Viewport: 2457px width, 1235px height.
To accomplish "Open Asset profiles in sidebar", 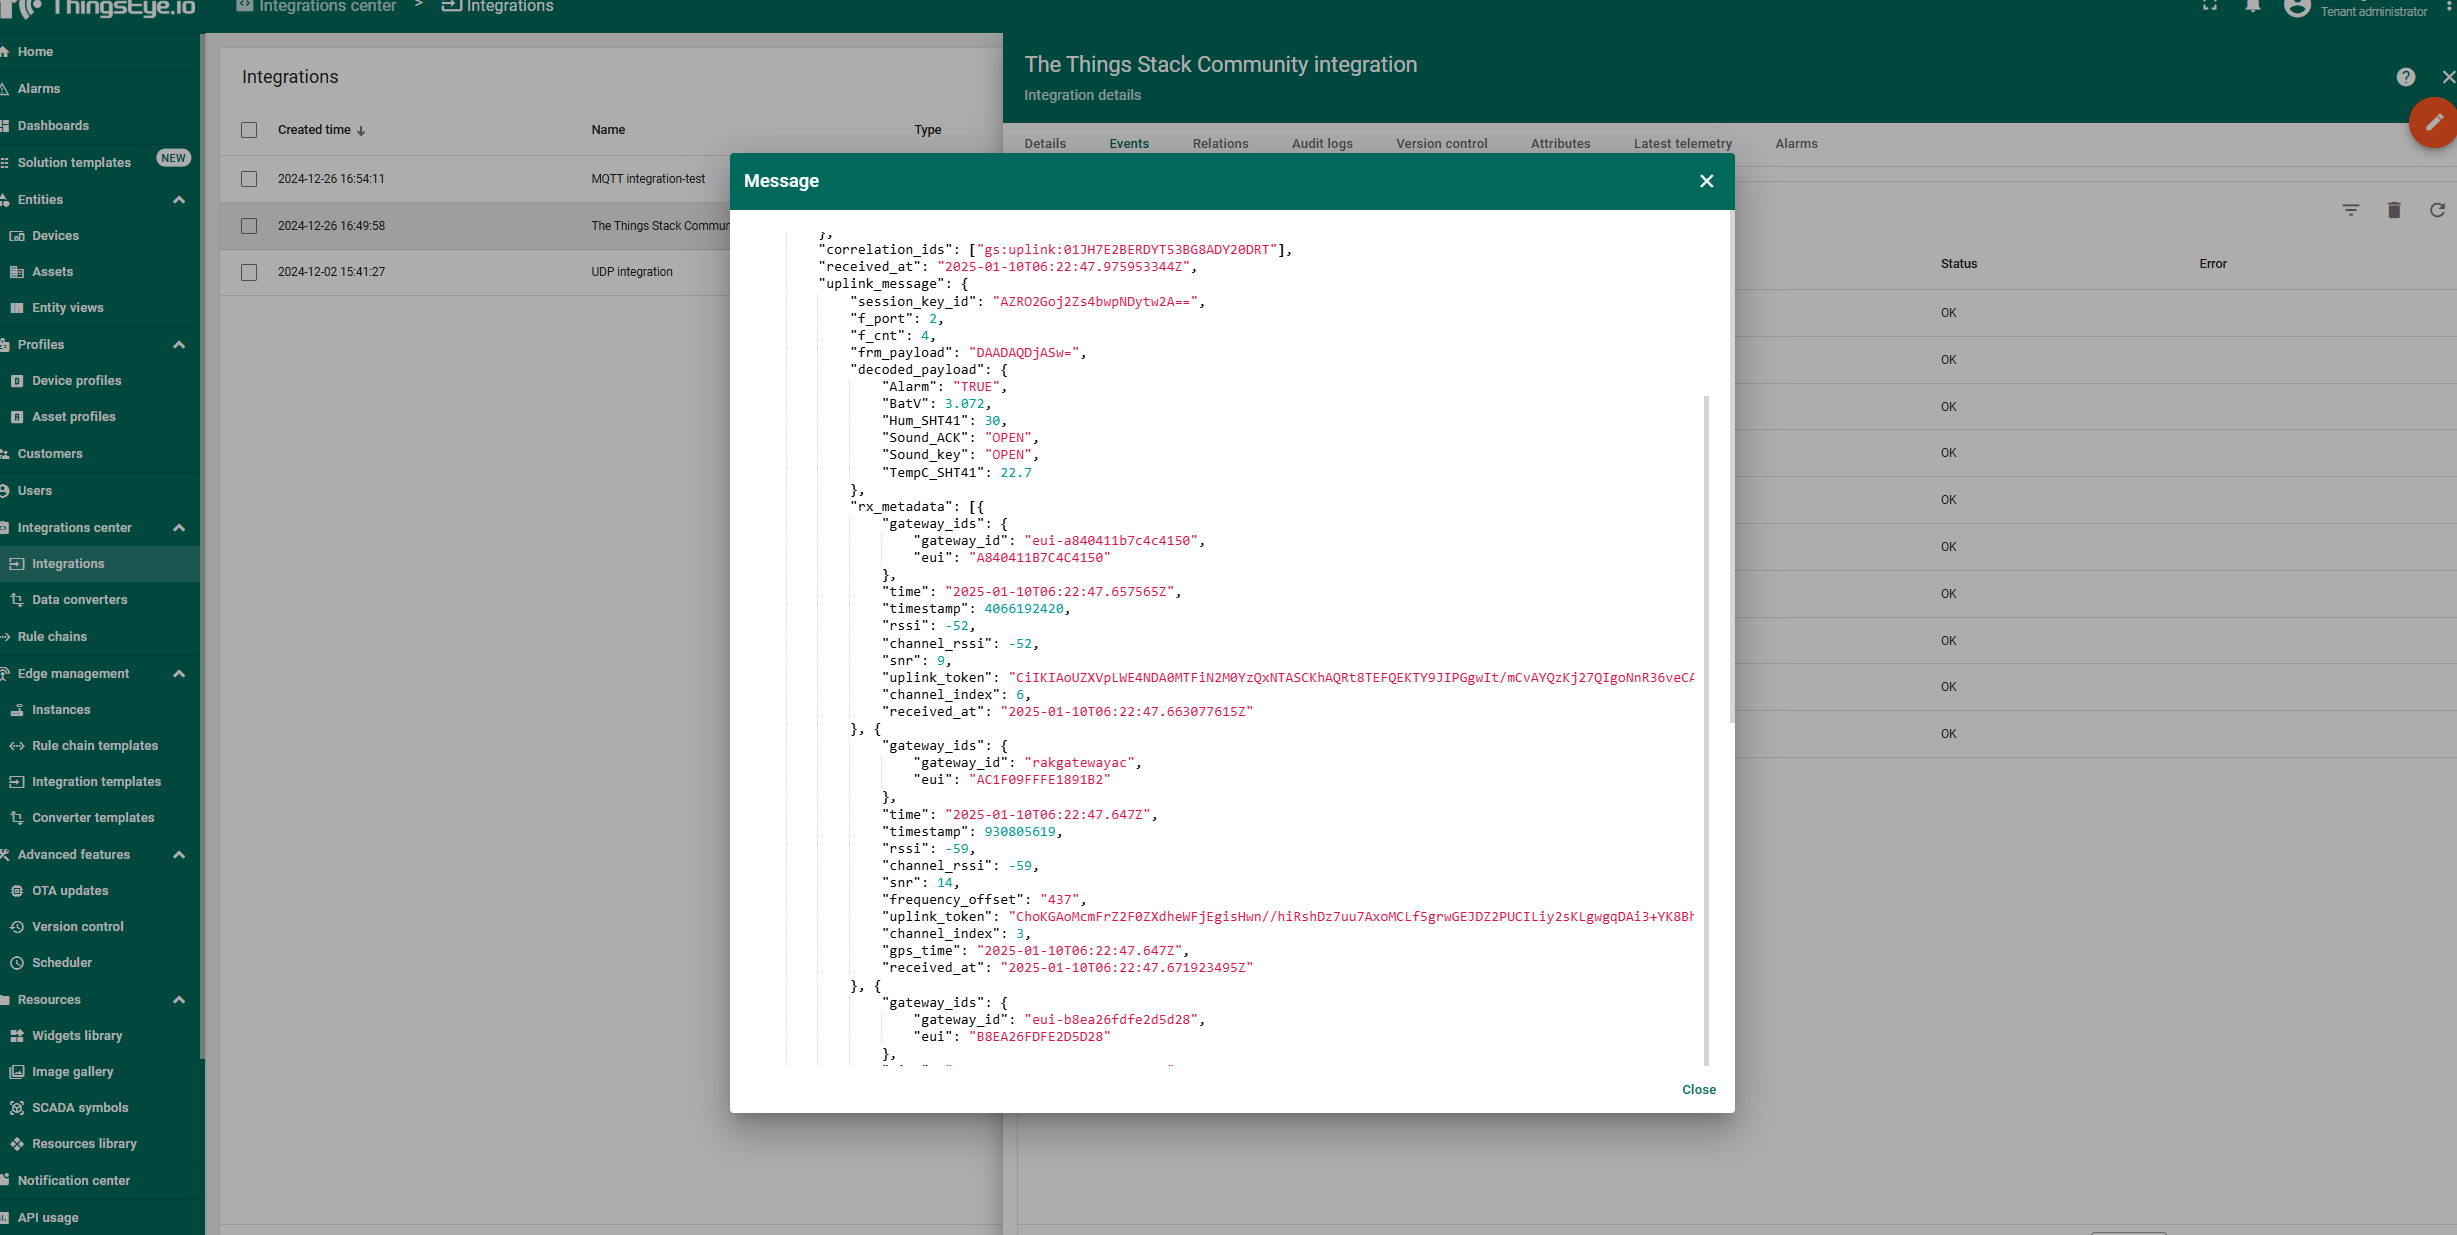I will (x=73, y=417).
